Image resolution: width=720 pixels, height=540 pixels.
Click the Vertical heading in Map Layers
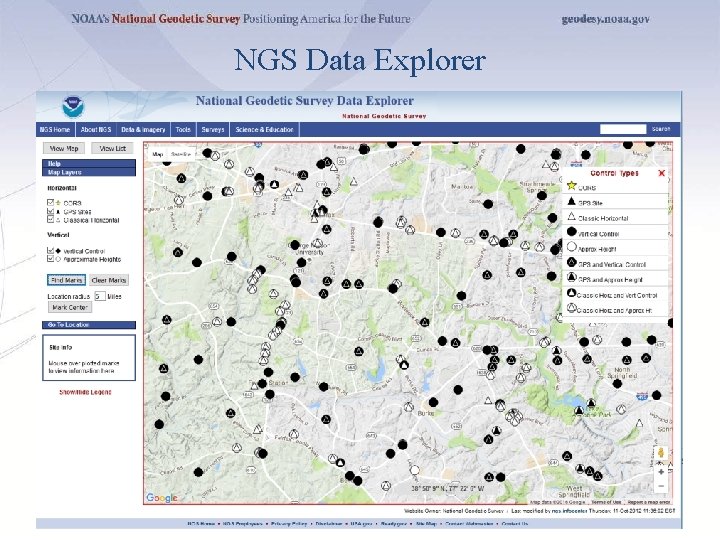tap(58, 235)
